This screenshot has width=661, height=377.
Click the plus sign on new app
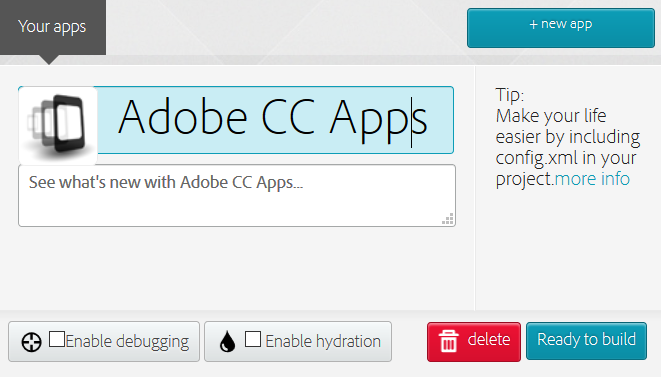(x=533, y=24)
